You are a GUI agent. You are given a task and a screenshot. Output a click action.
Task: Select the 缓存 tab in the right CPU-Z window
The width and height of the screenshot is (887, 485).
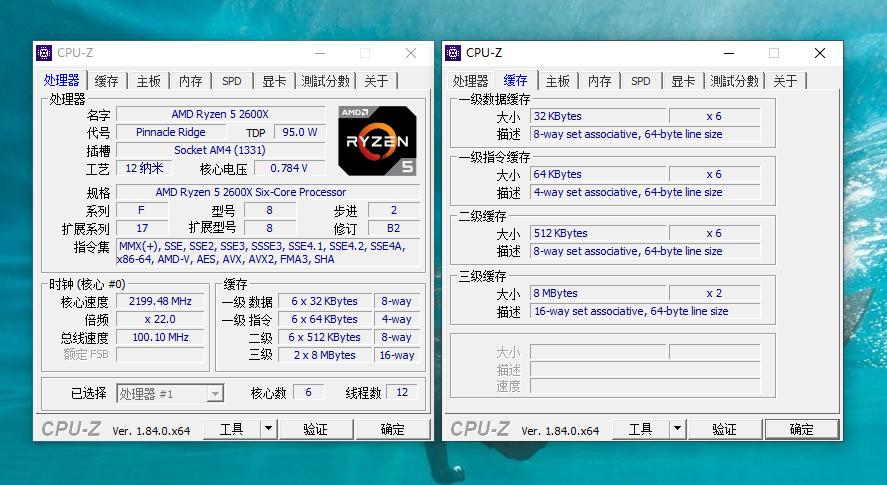coord(515,80)
